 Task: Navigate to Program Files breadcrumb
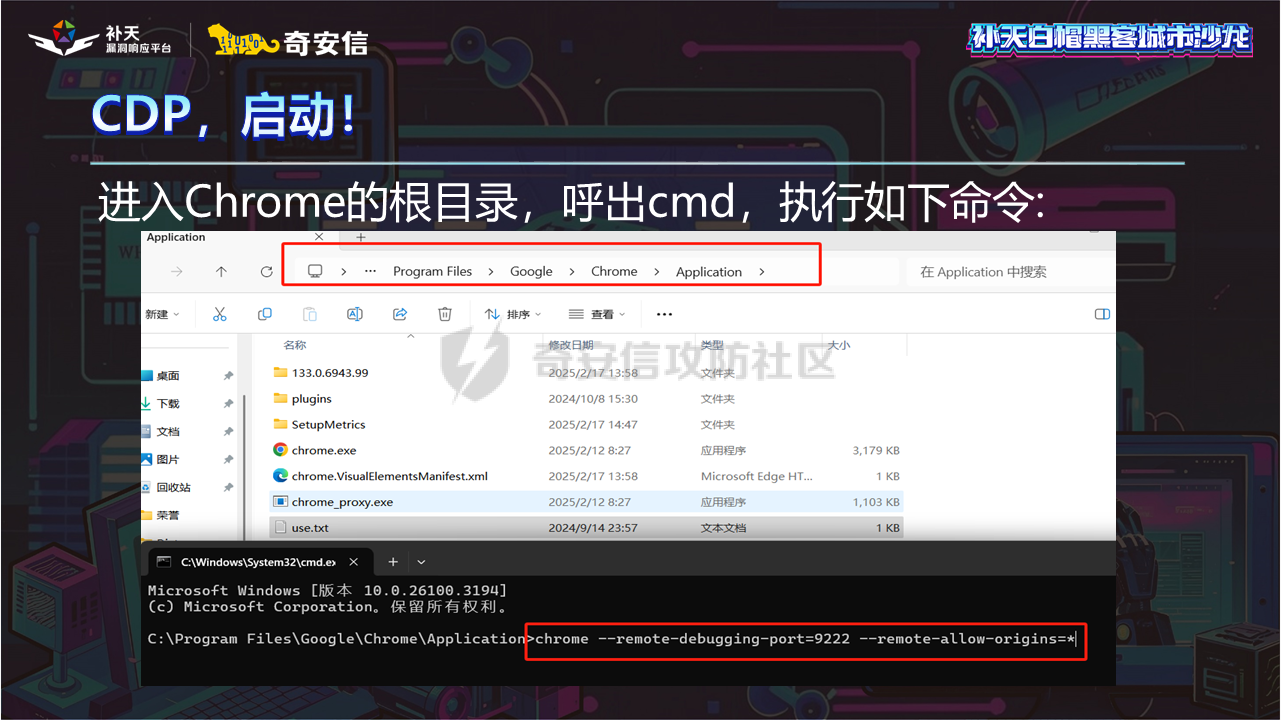(x=432, y=271)
